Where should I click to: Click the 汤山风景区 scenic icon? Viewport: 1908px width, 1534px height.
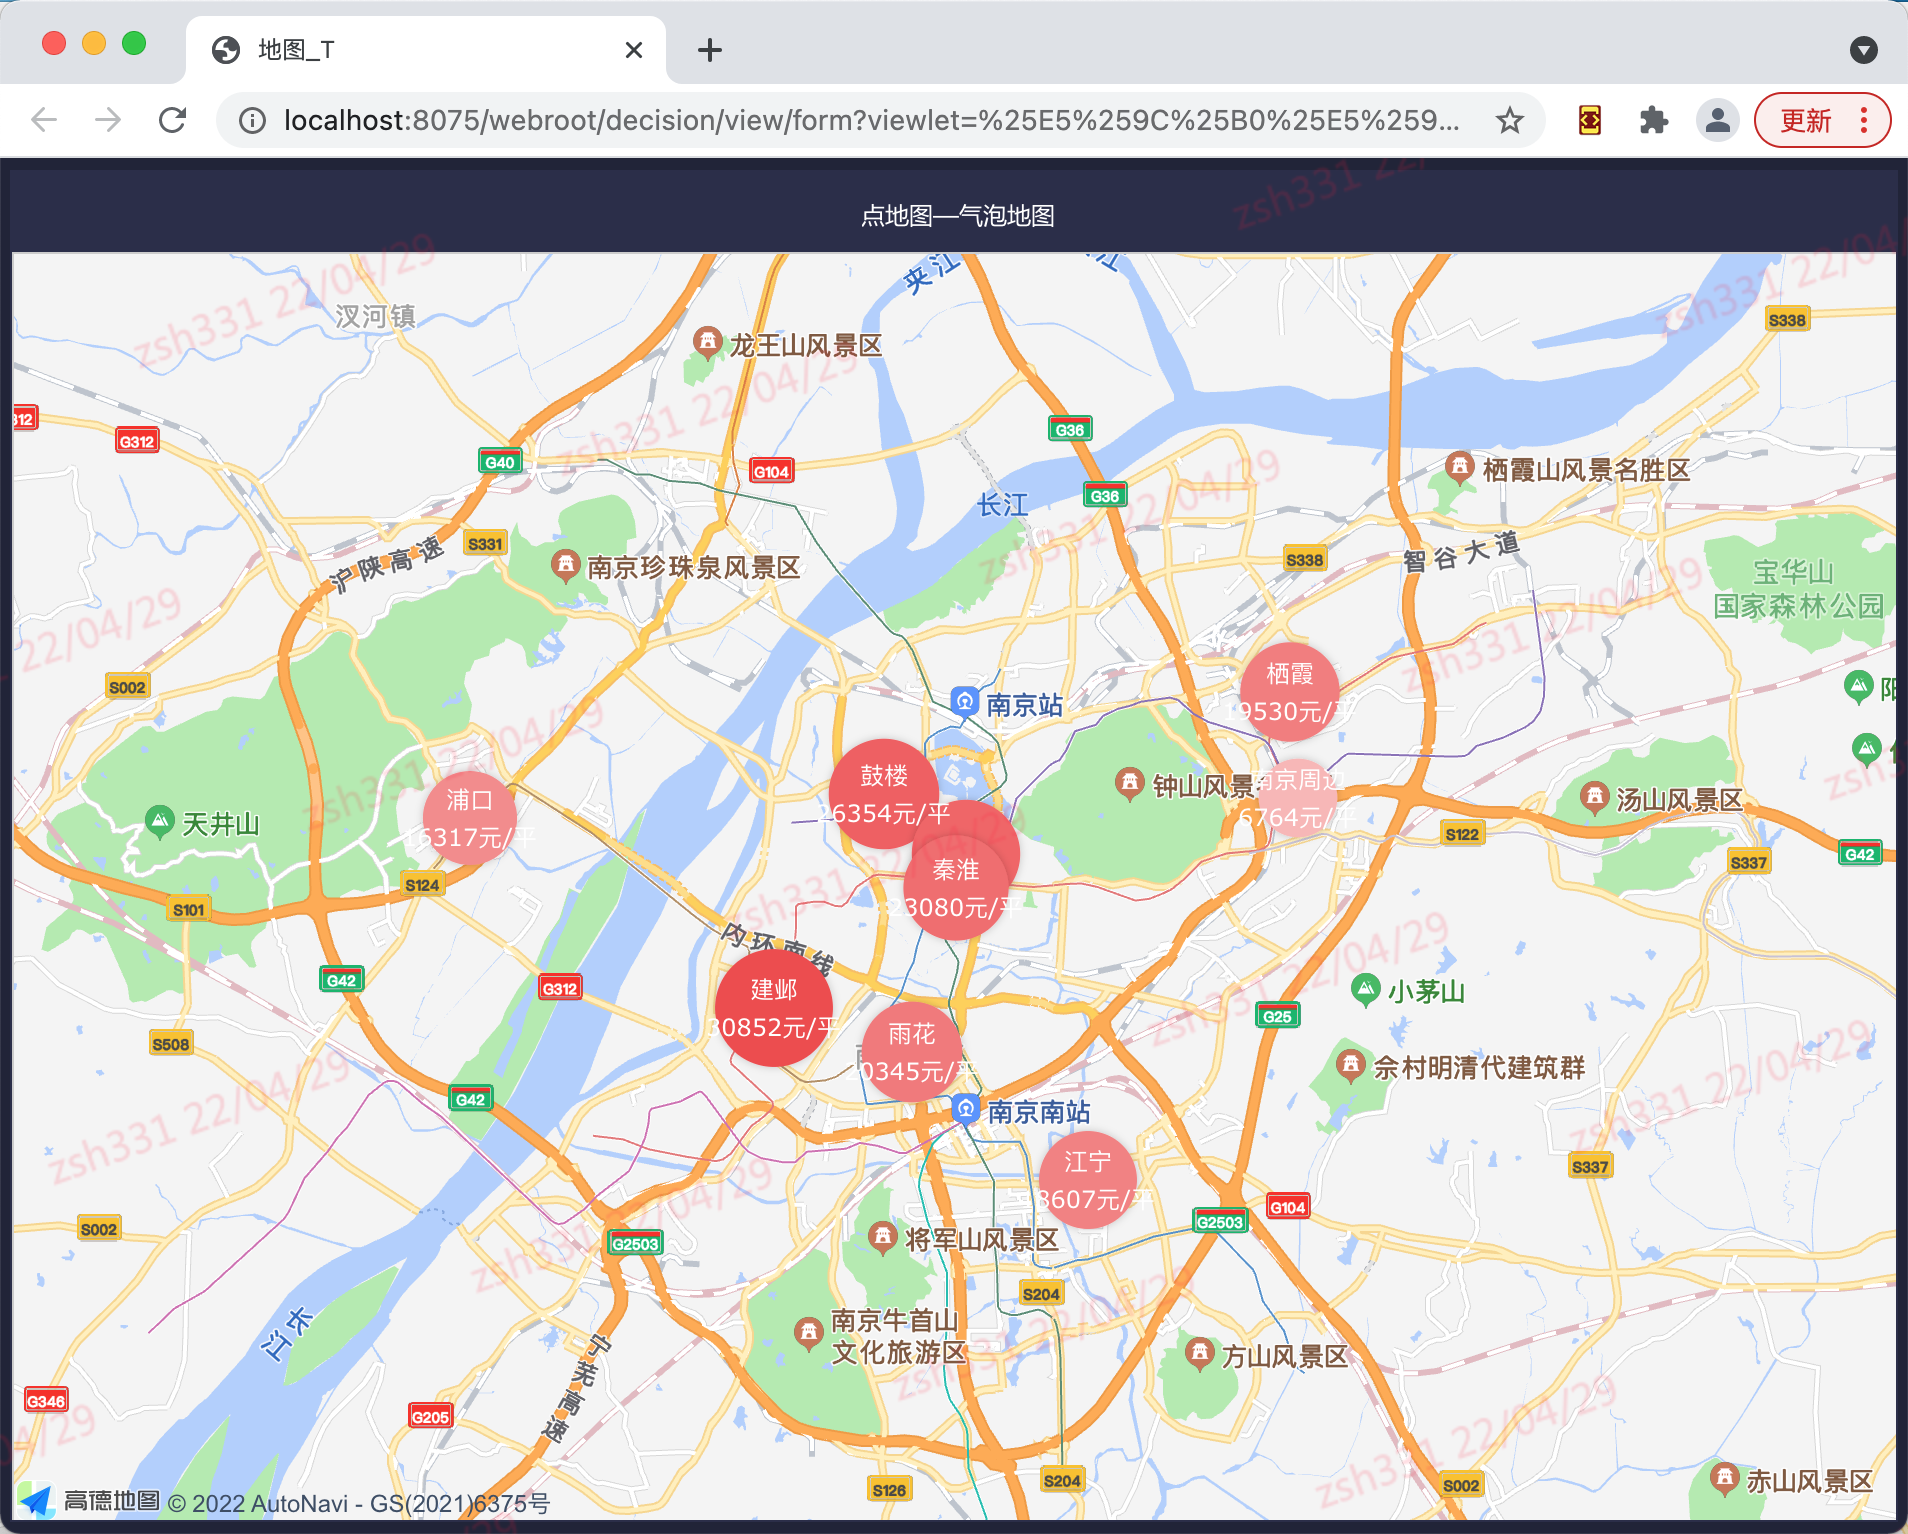click(x=1593, y=797)
